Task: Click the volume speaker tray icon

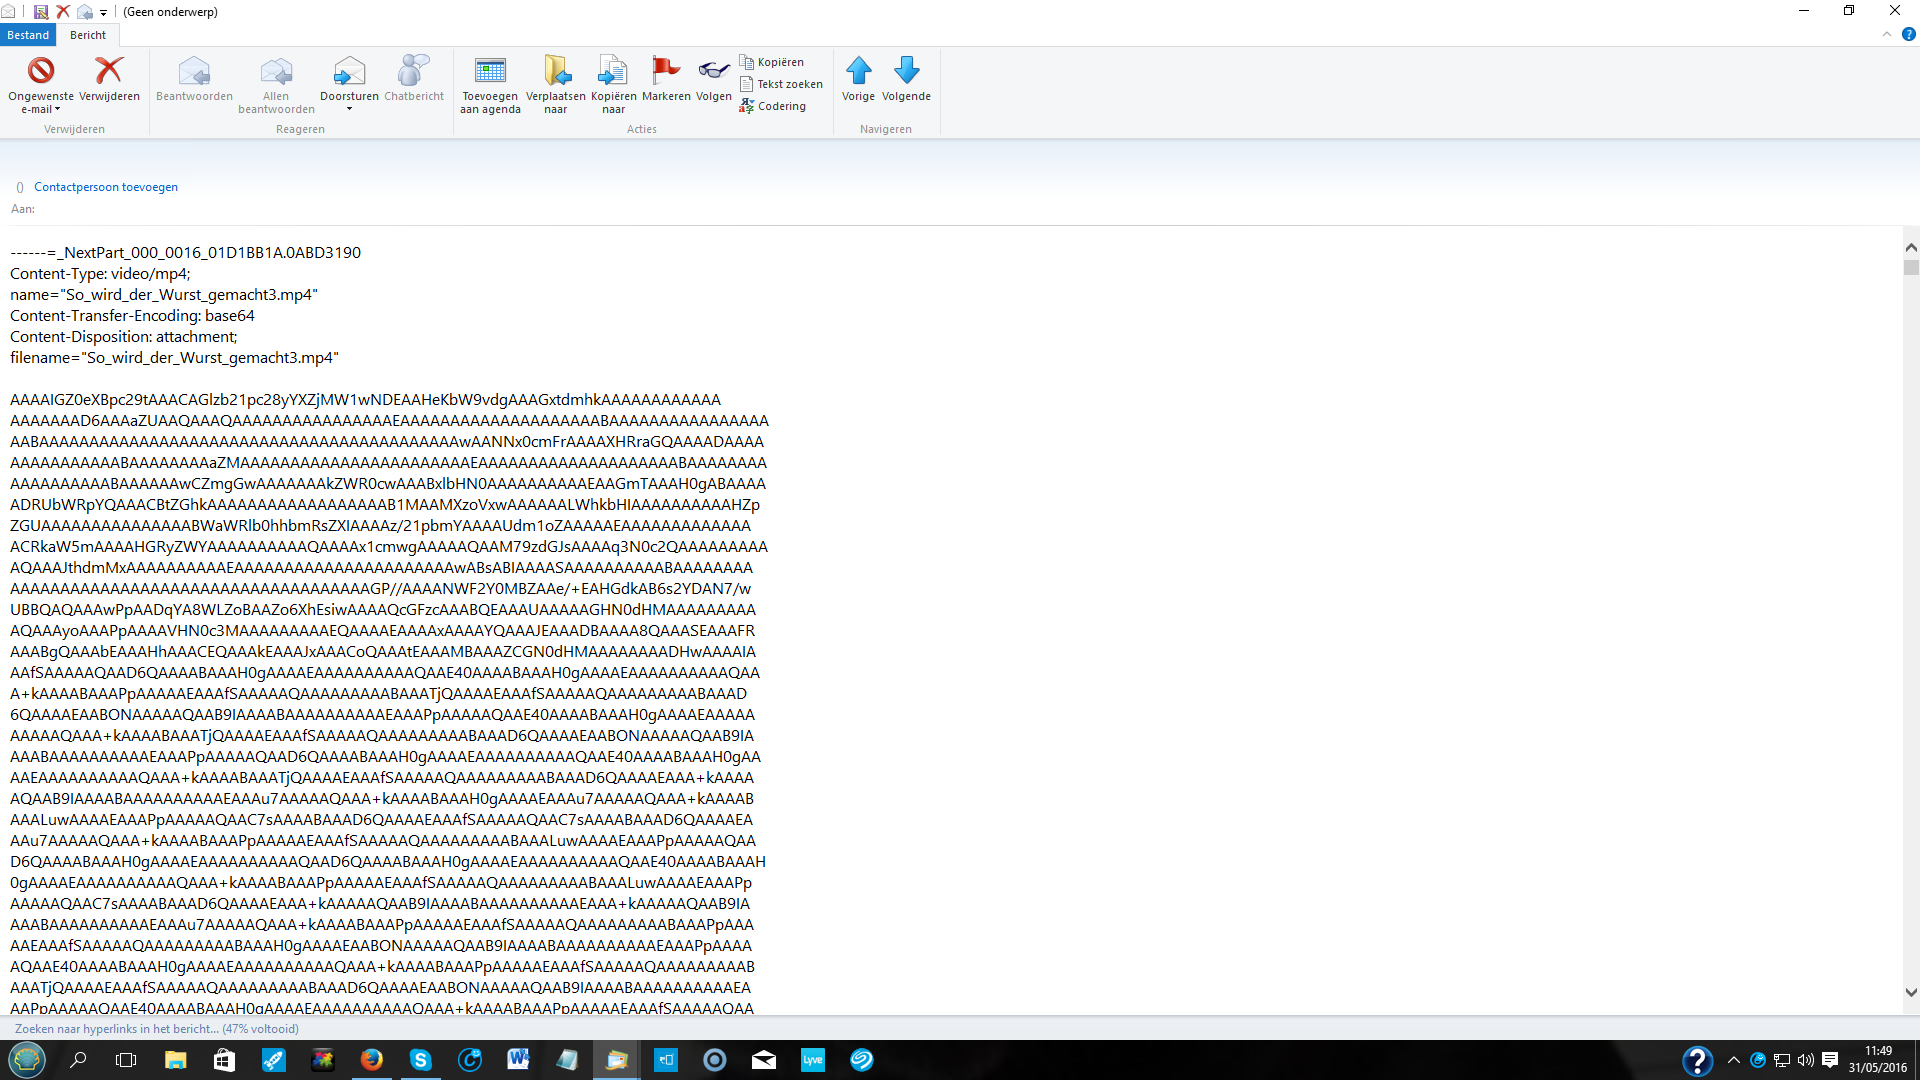Action: (x=1805, y=1060)
